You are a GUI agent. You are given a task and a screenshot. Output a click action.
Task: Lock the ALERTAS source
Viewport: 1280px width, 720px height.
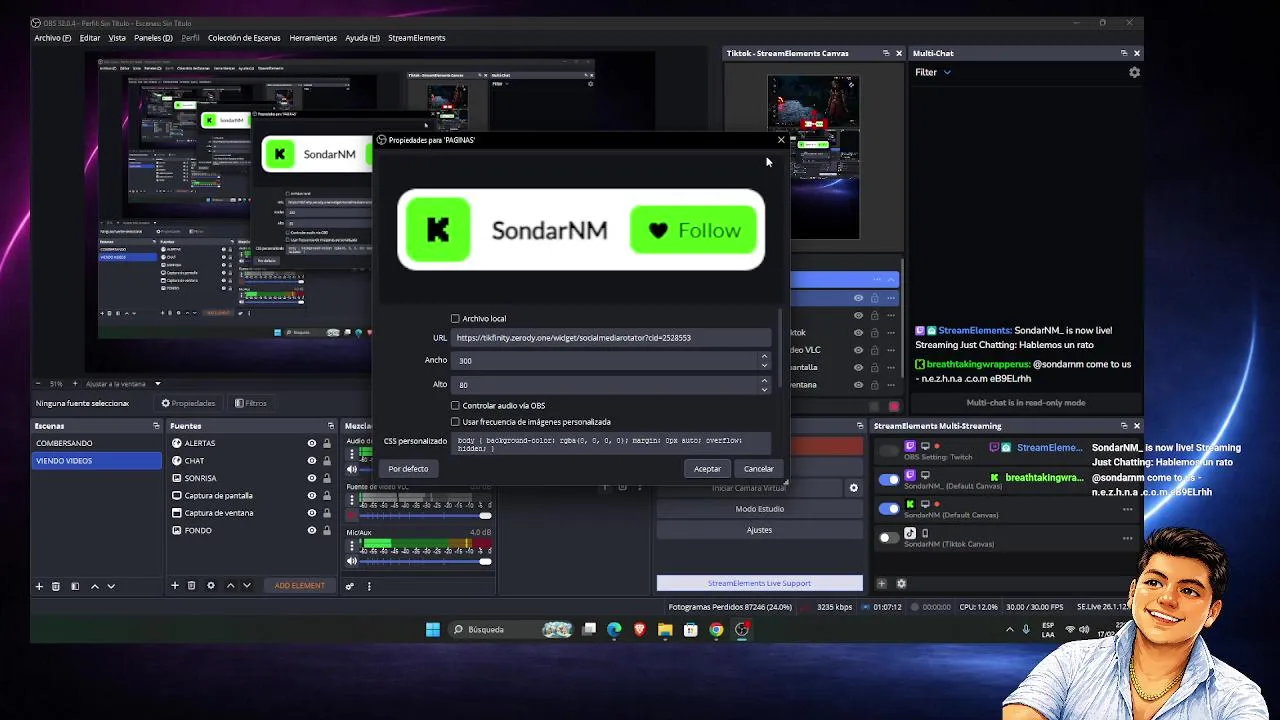click(327, 443)
